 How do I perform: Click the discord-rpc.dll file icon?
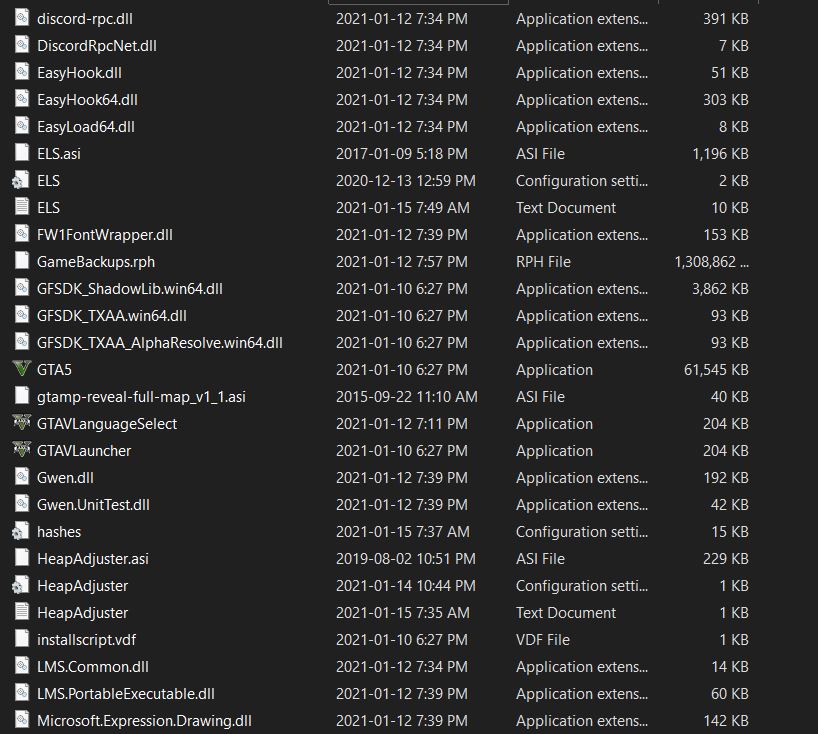click(21, 18)
